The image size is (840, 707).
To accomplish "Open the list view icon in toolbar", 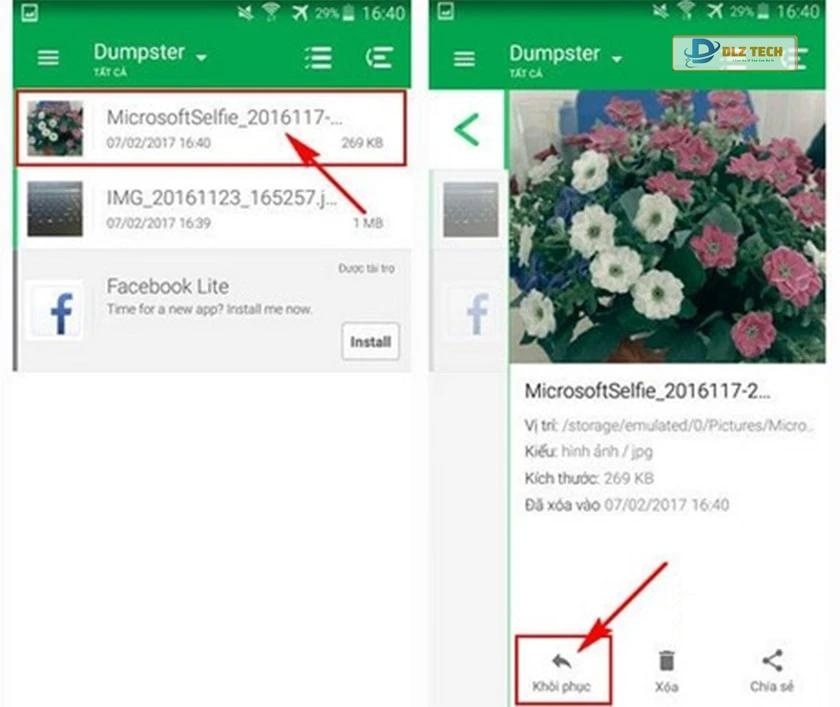I will tap(318, 57).
